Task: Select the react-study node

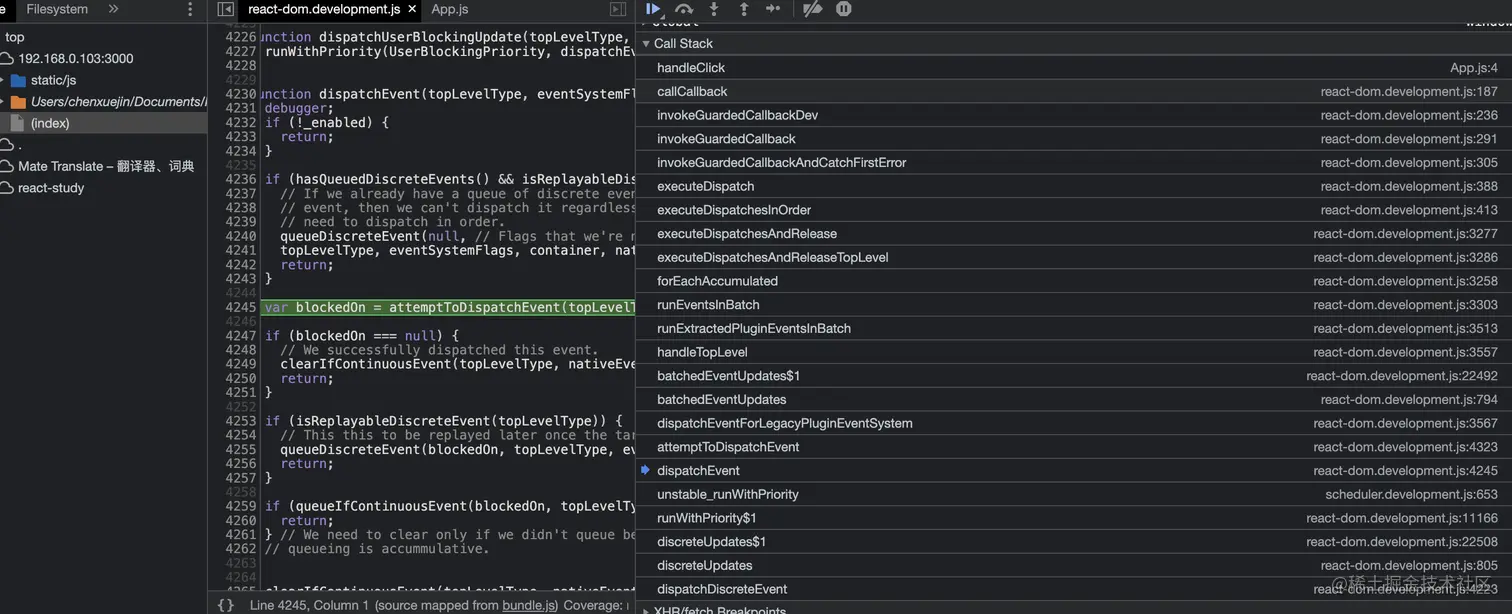Action: coord(51,188)
